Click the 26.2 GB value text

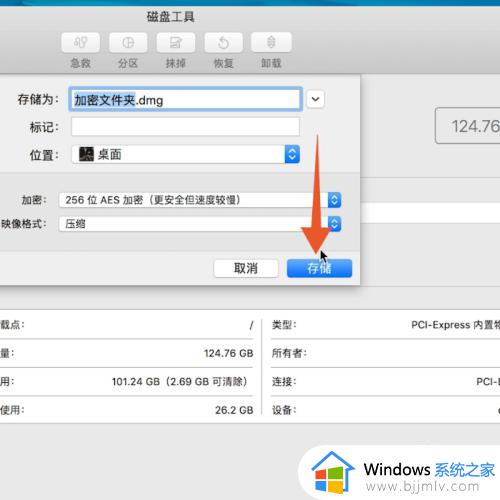(x=234, y=410)
